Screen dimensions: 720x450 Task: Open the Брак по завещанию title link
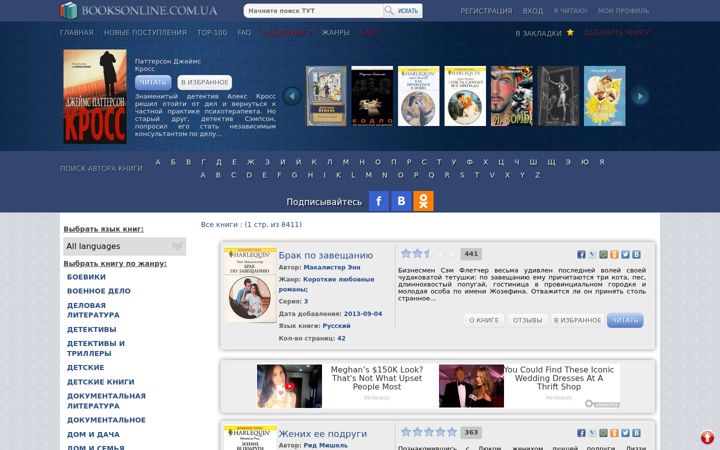tap(326, 255)
